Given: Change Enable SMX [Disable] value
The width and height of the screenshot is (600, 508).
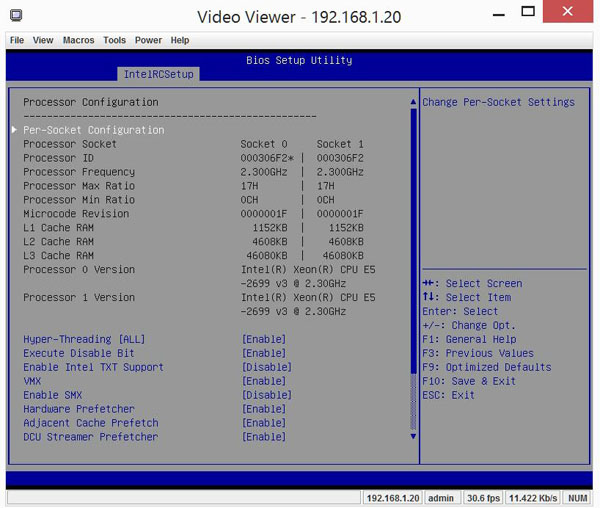Looking at the screenshot, I should (x=267, y=395).
